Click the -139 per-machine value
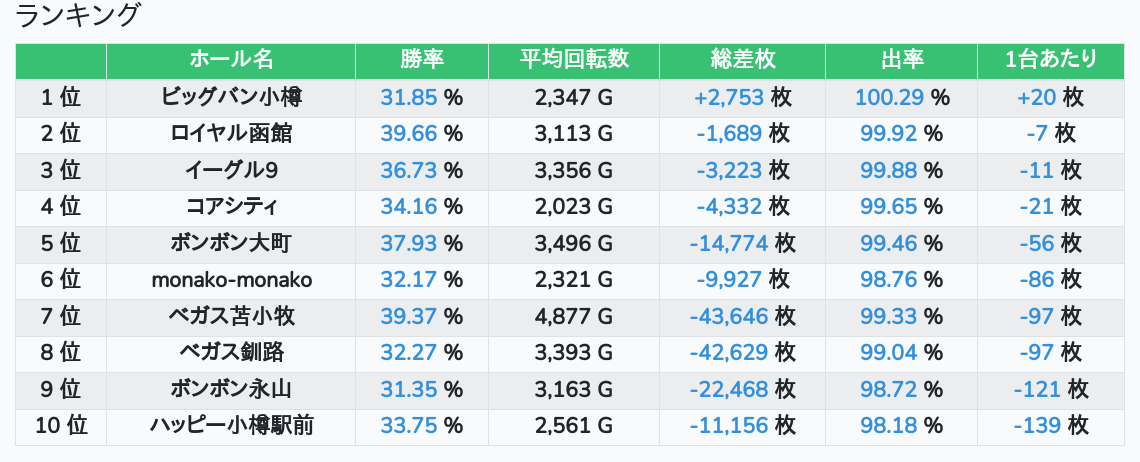1140x462 pixels. click(x=1037, y=426)
